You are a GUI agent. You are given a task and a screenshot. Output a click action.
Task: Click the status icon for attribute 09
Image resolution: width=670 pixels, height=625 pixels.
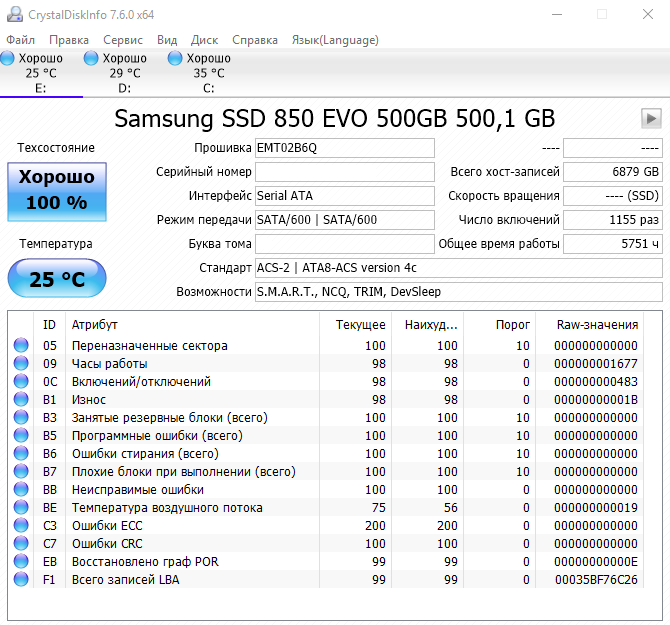[21, 363]
